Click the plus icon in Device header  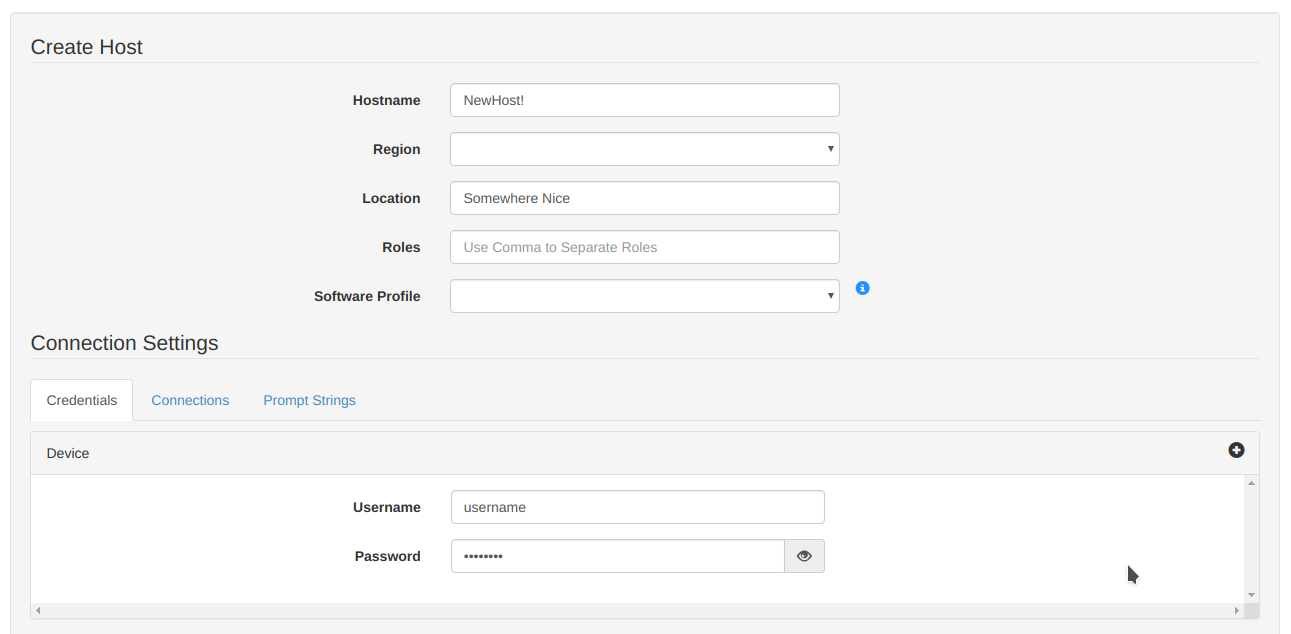[1236, 450]
